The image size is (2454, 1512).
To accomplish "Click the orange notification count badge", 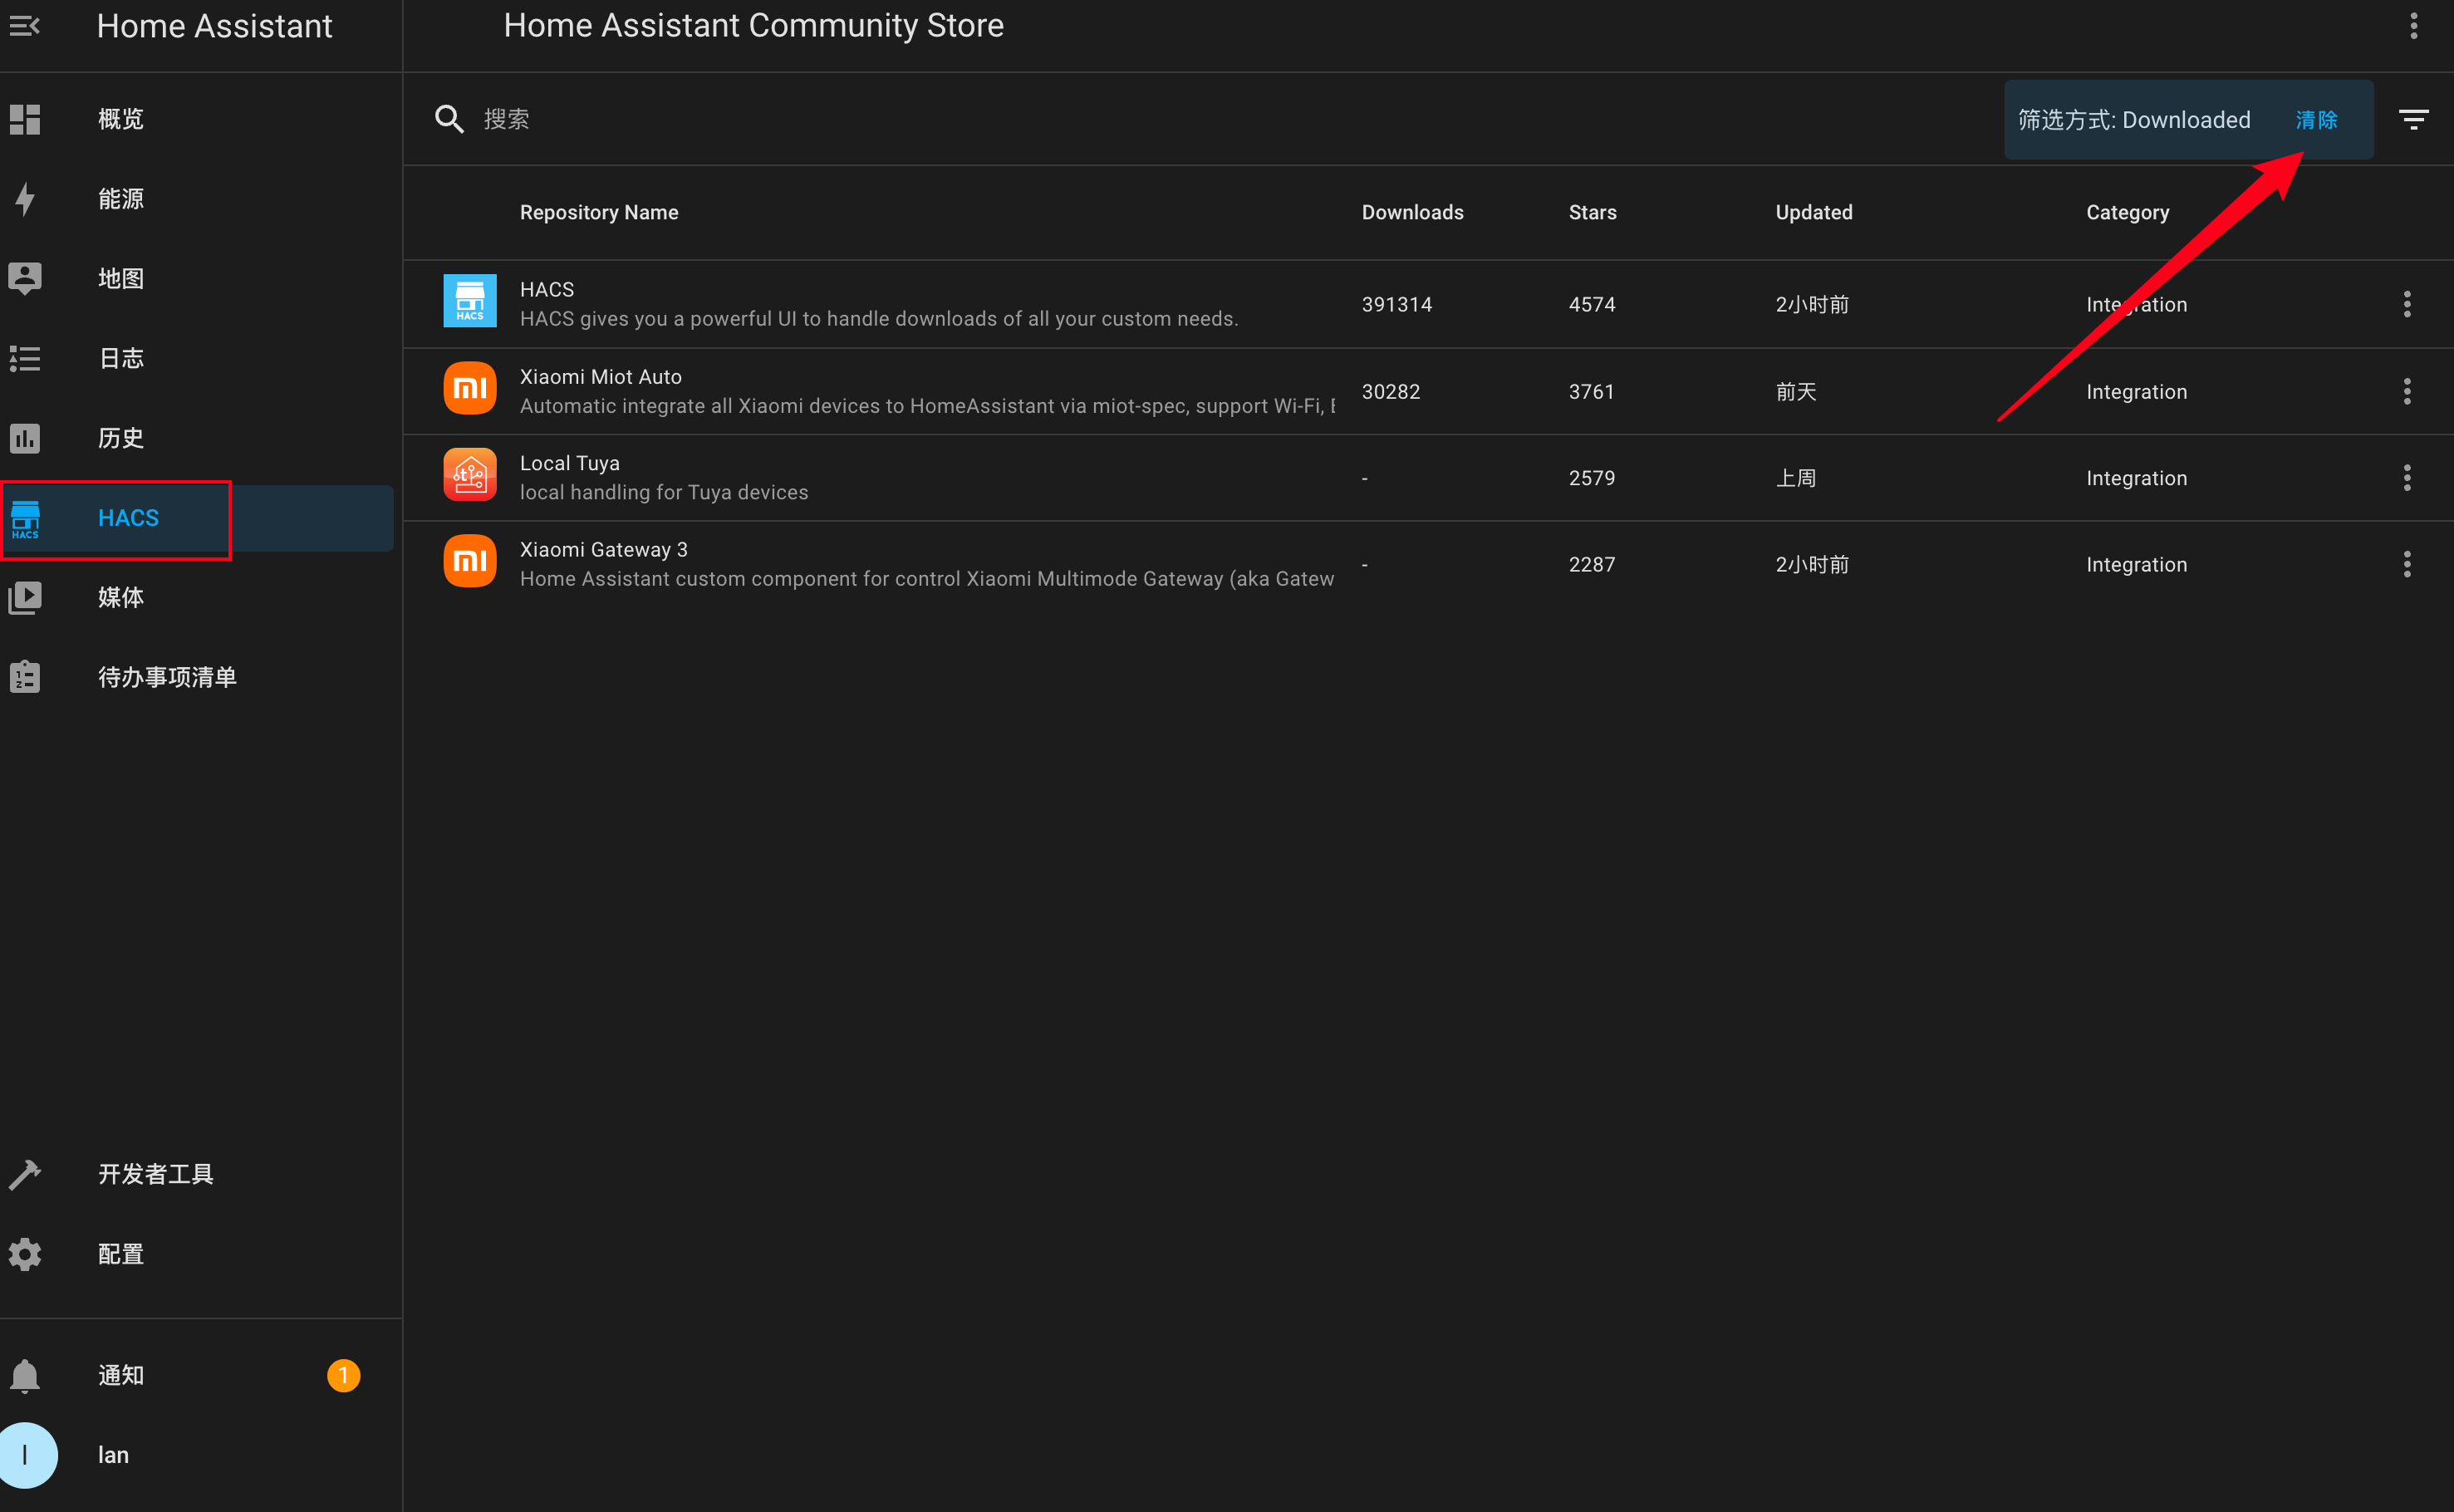I will (343, 1375).
